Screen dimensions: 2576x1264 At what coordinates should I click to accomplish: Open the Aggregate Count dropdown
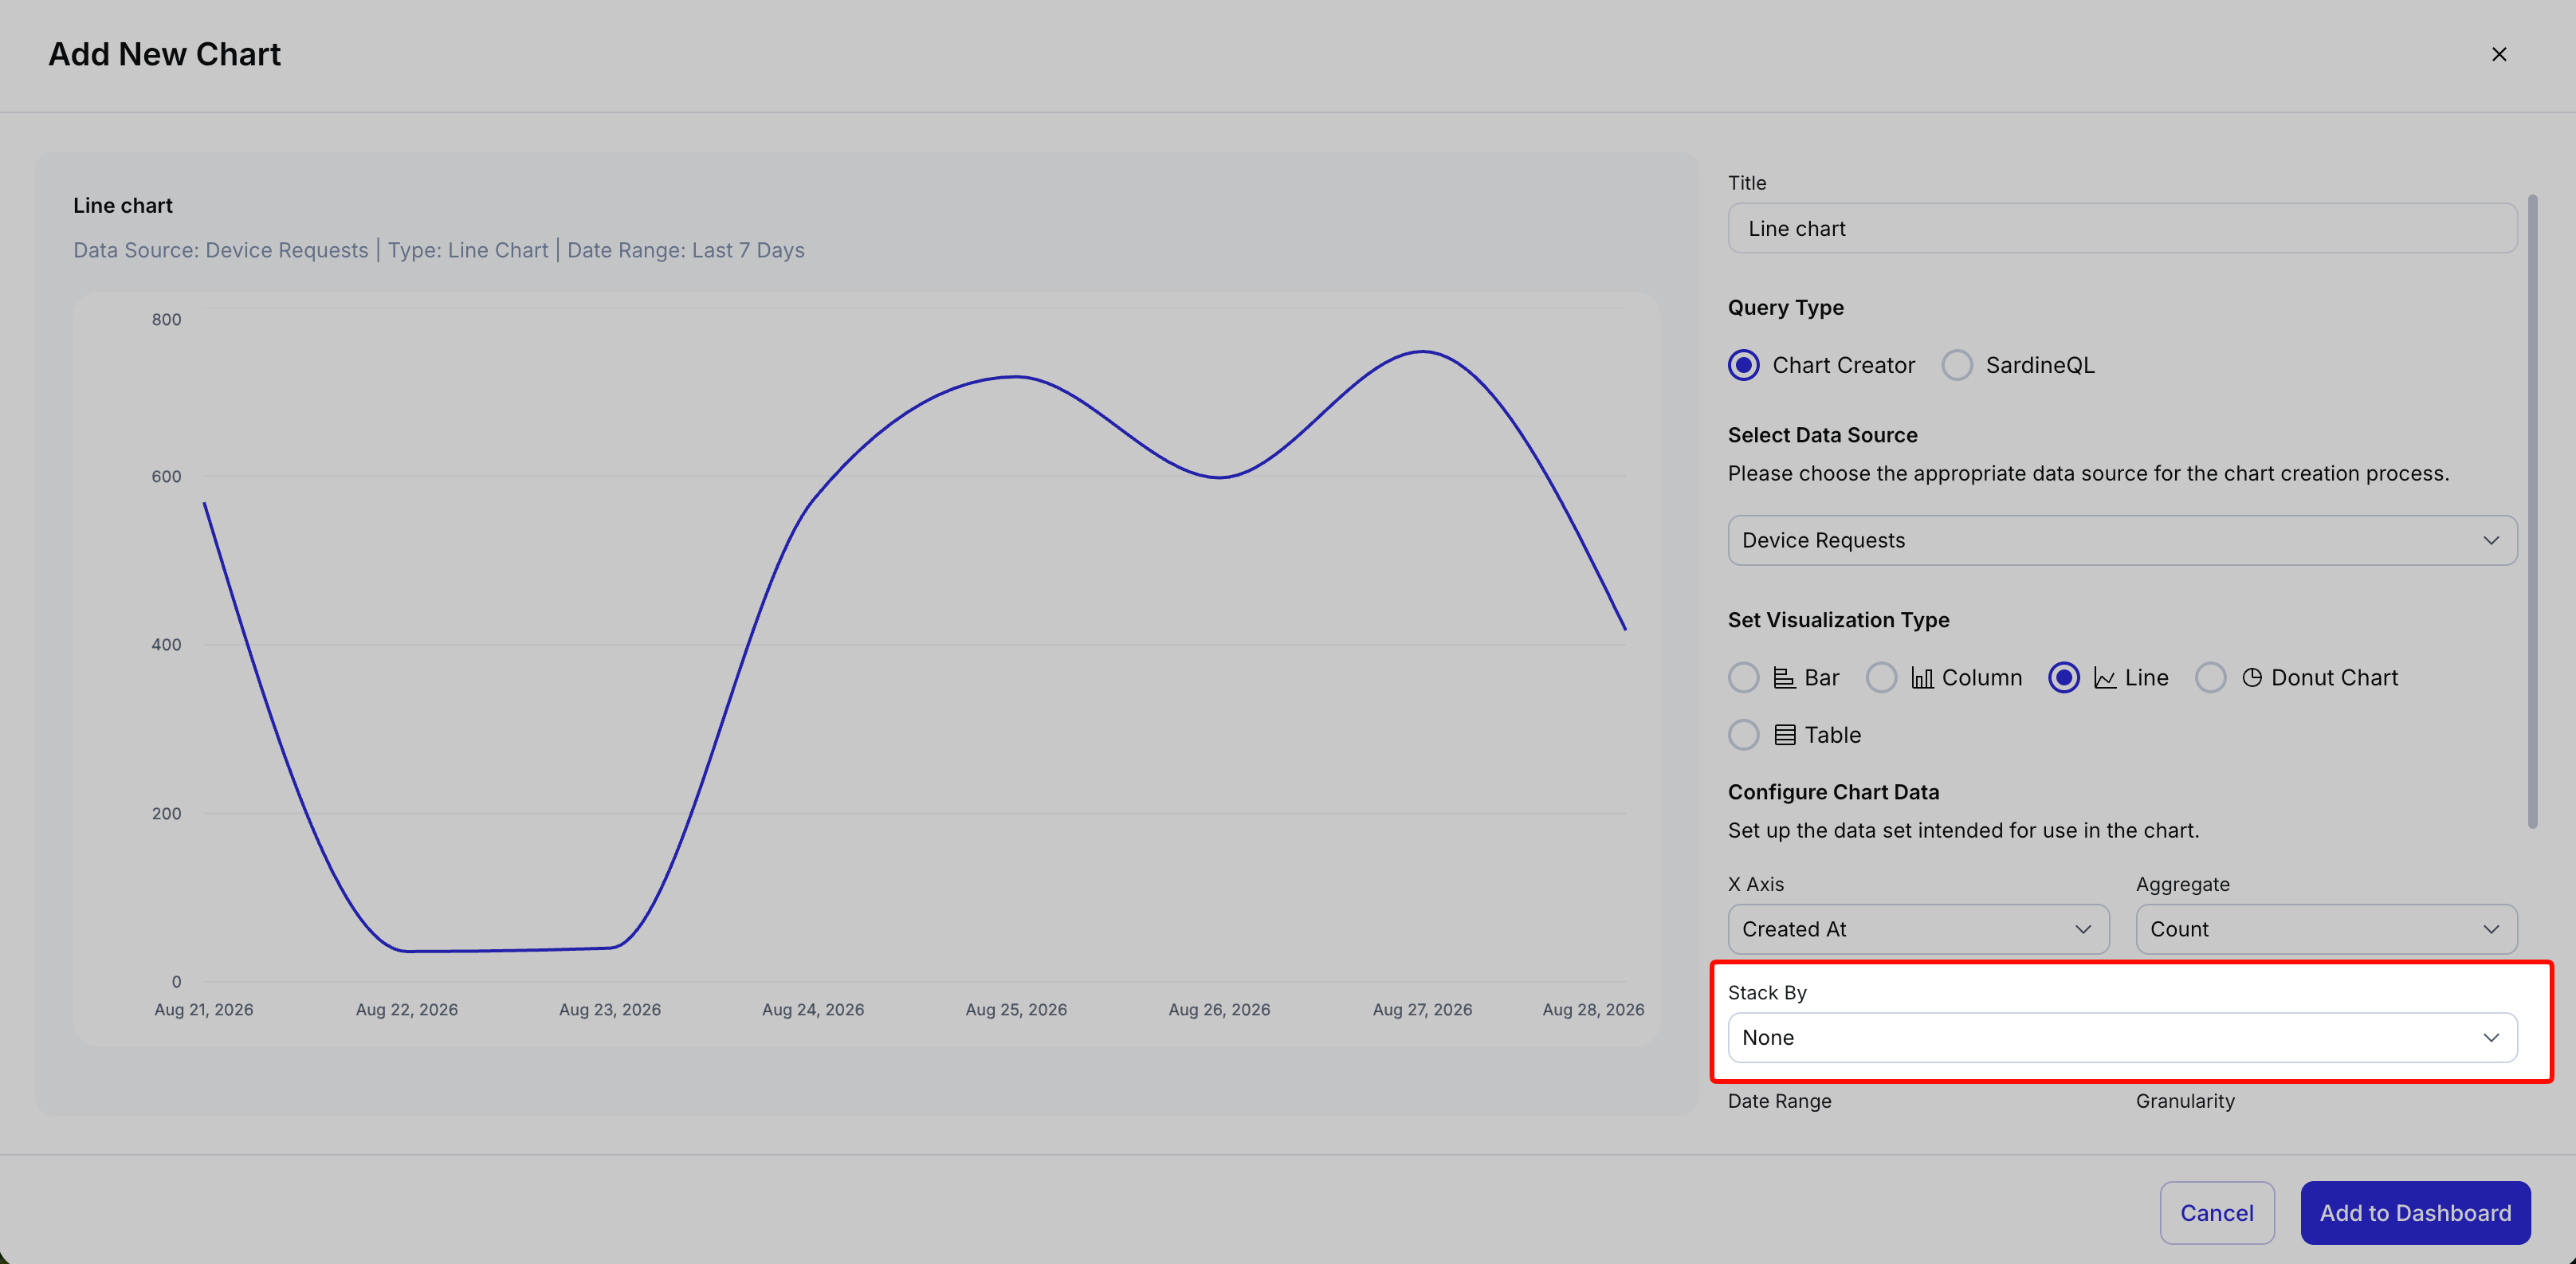click(x=2326, y=929)
